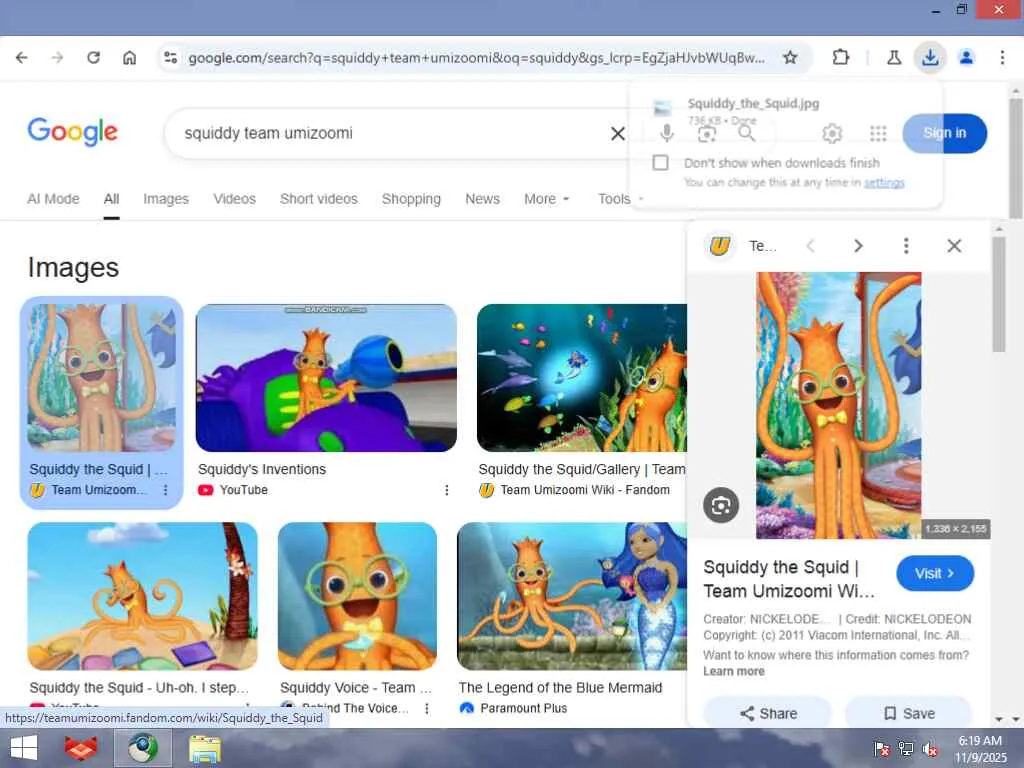
Task: Open the downloads settings link
Action: pos(884,182)
